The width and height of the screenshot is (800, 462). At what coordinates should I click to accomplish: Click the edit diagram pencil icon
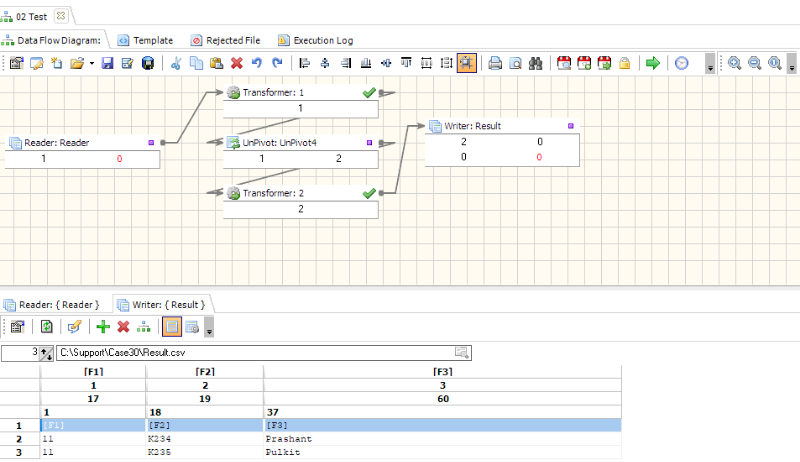[x=37, y=63]
